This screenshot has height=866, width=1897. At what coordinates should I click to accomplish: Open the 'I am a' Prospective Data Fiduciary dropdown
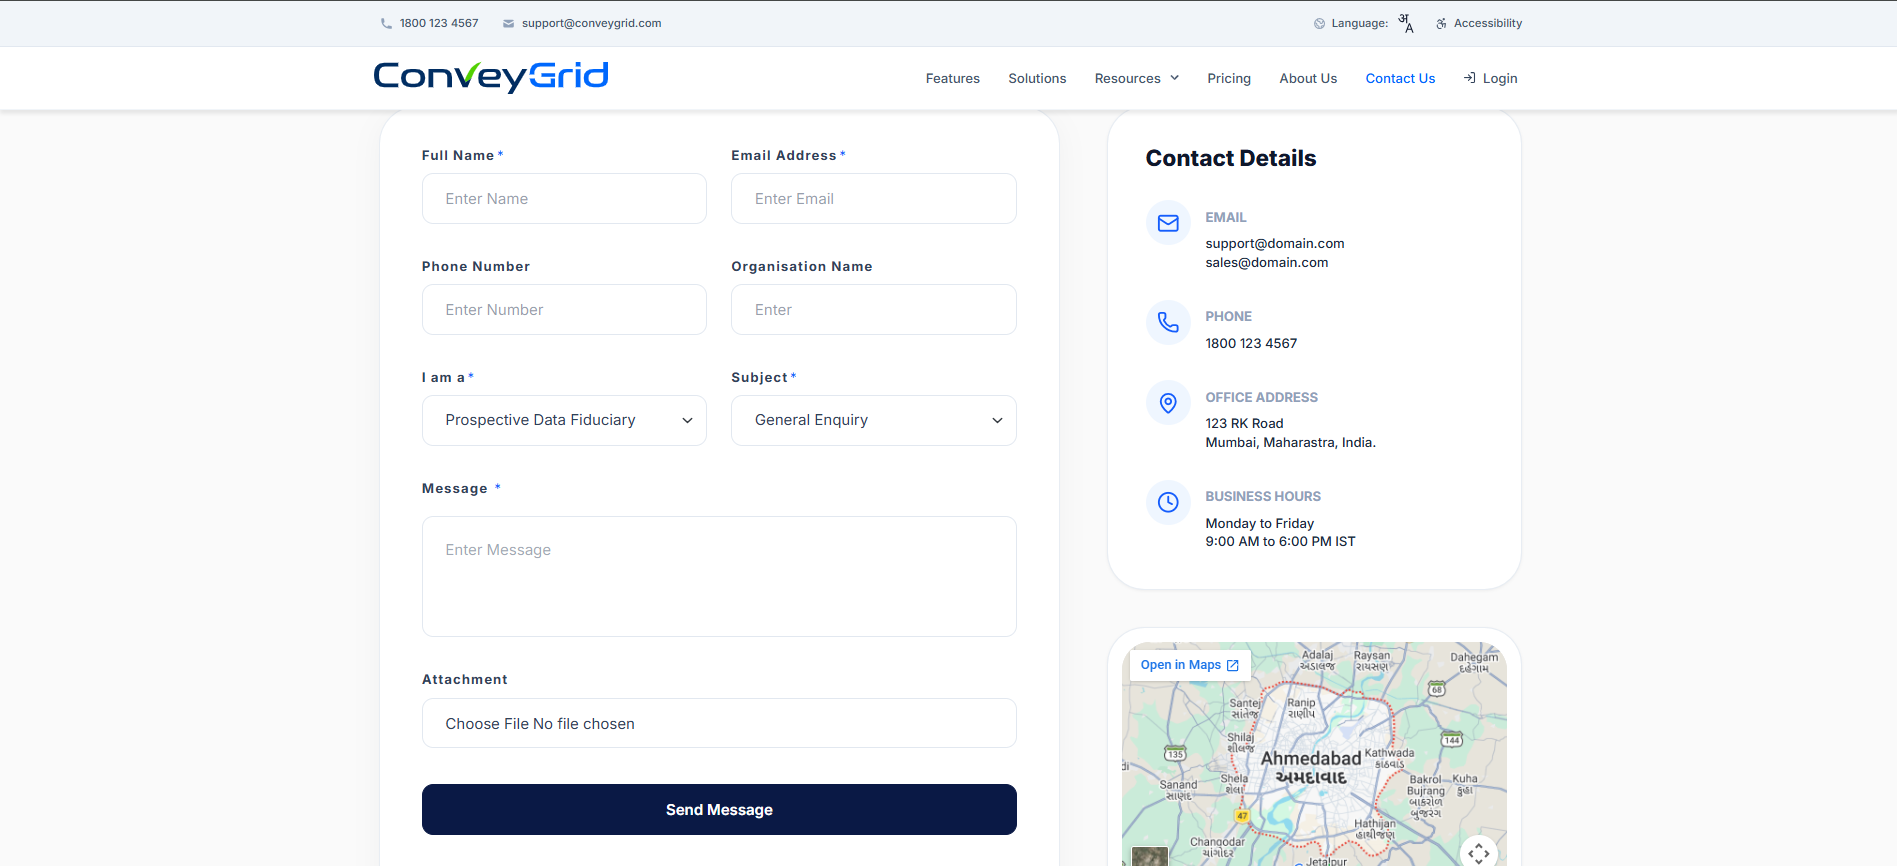point(564,420)
